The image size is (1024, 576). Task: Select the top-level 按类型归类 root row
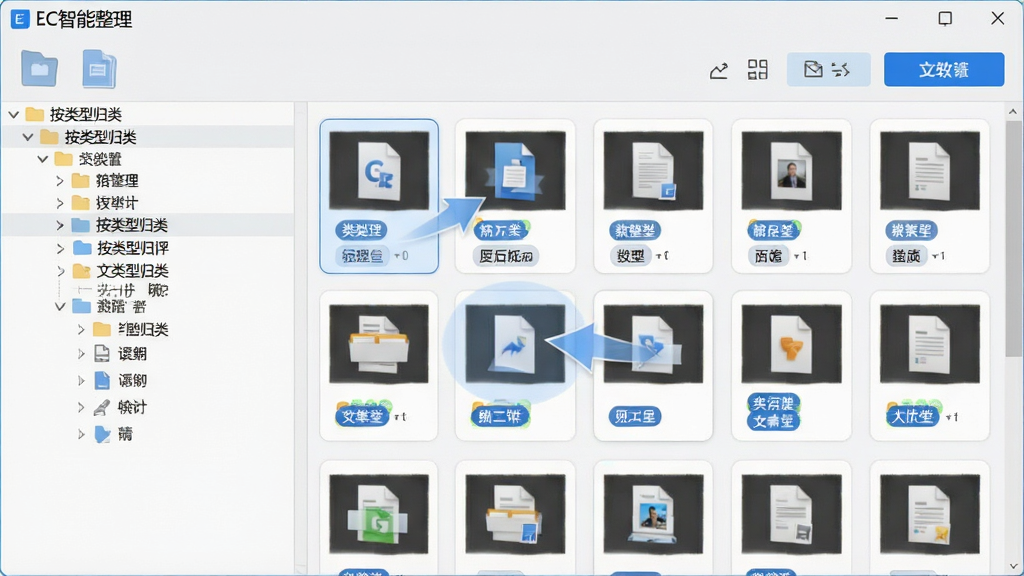click(x=148, y=115)
